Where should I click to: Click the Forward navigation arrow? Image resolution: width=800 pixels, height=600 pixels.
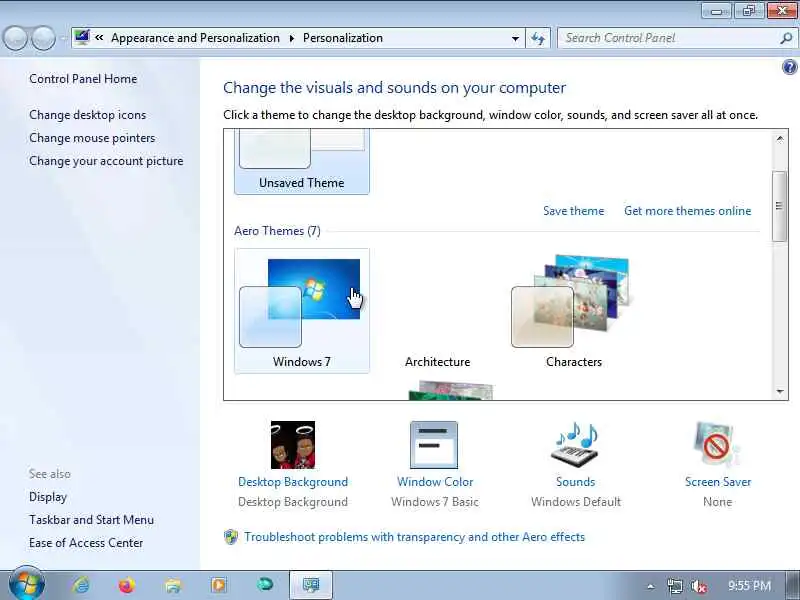tap(43, 38)
